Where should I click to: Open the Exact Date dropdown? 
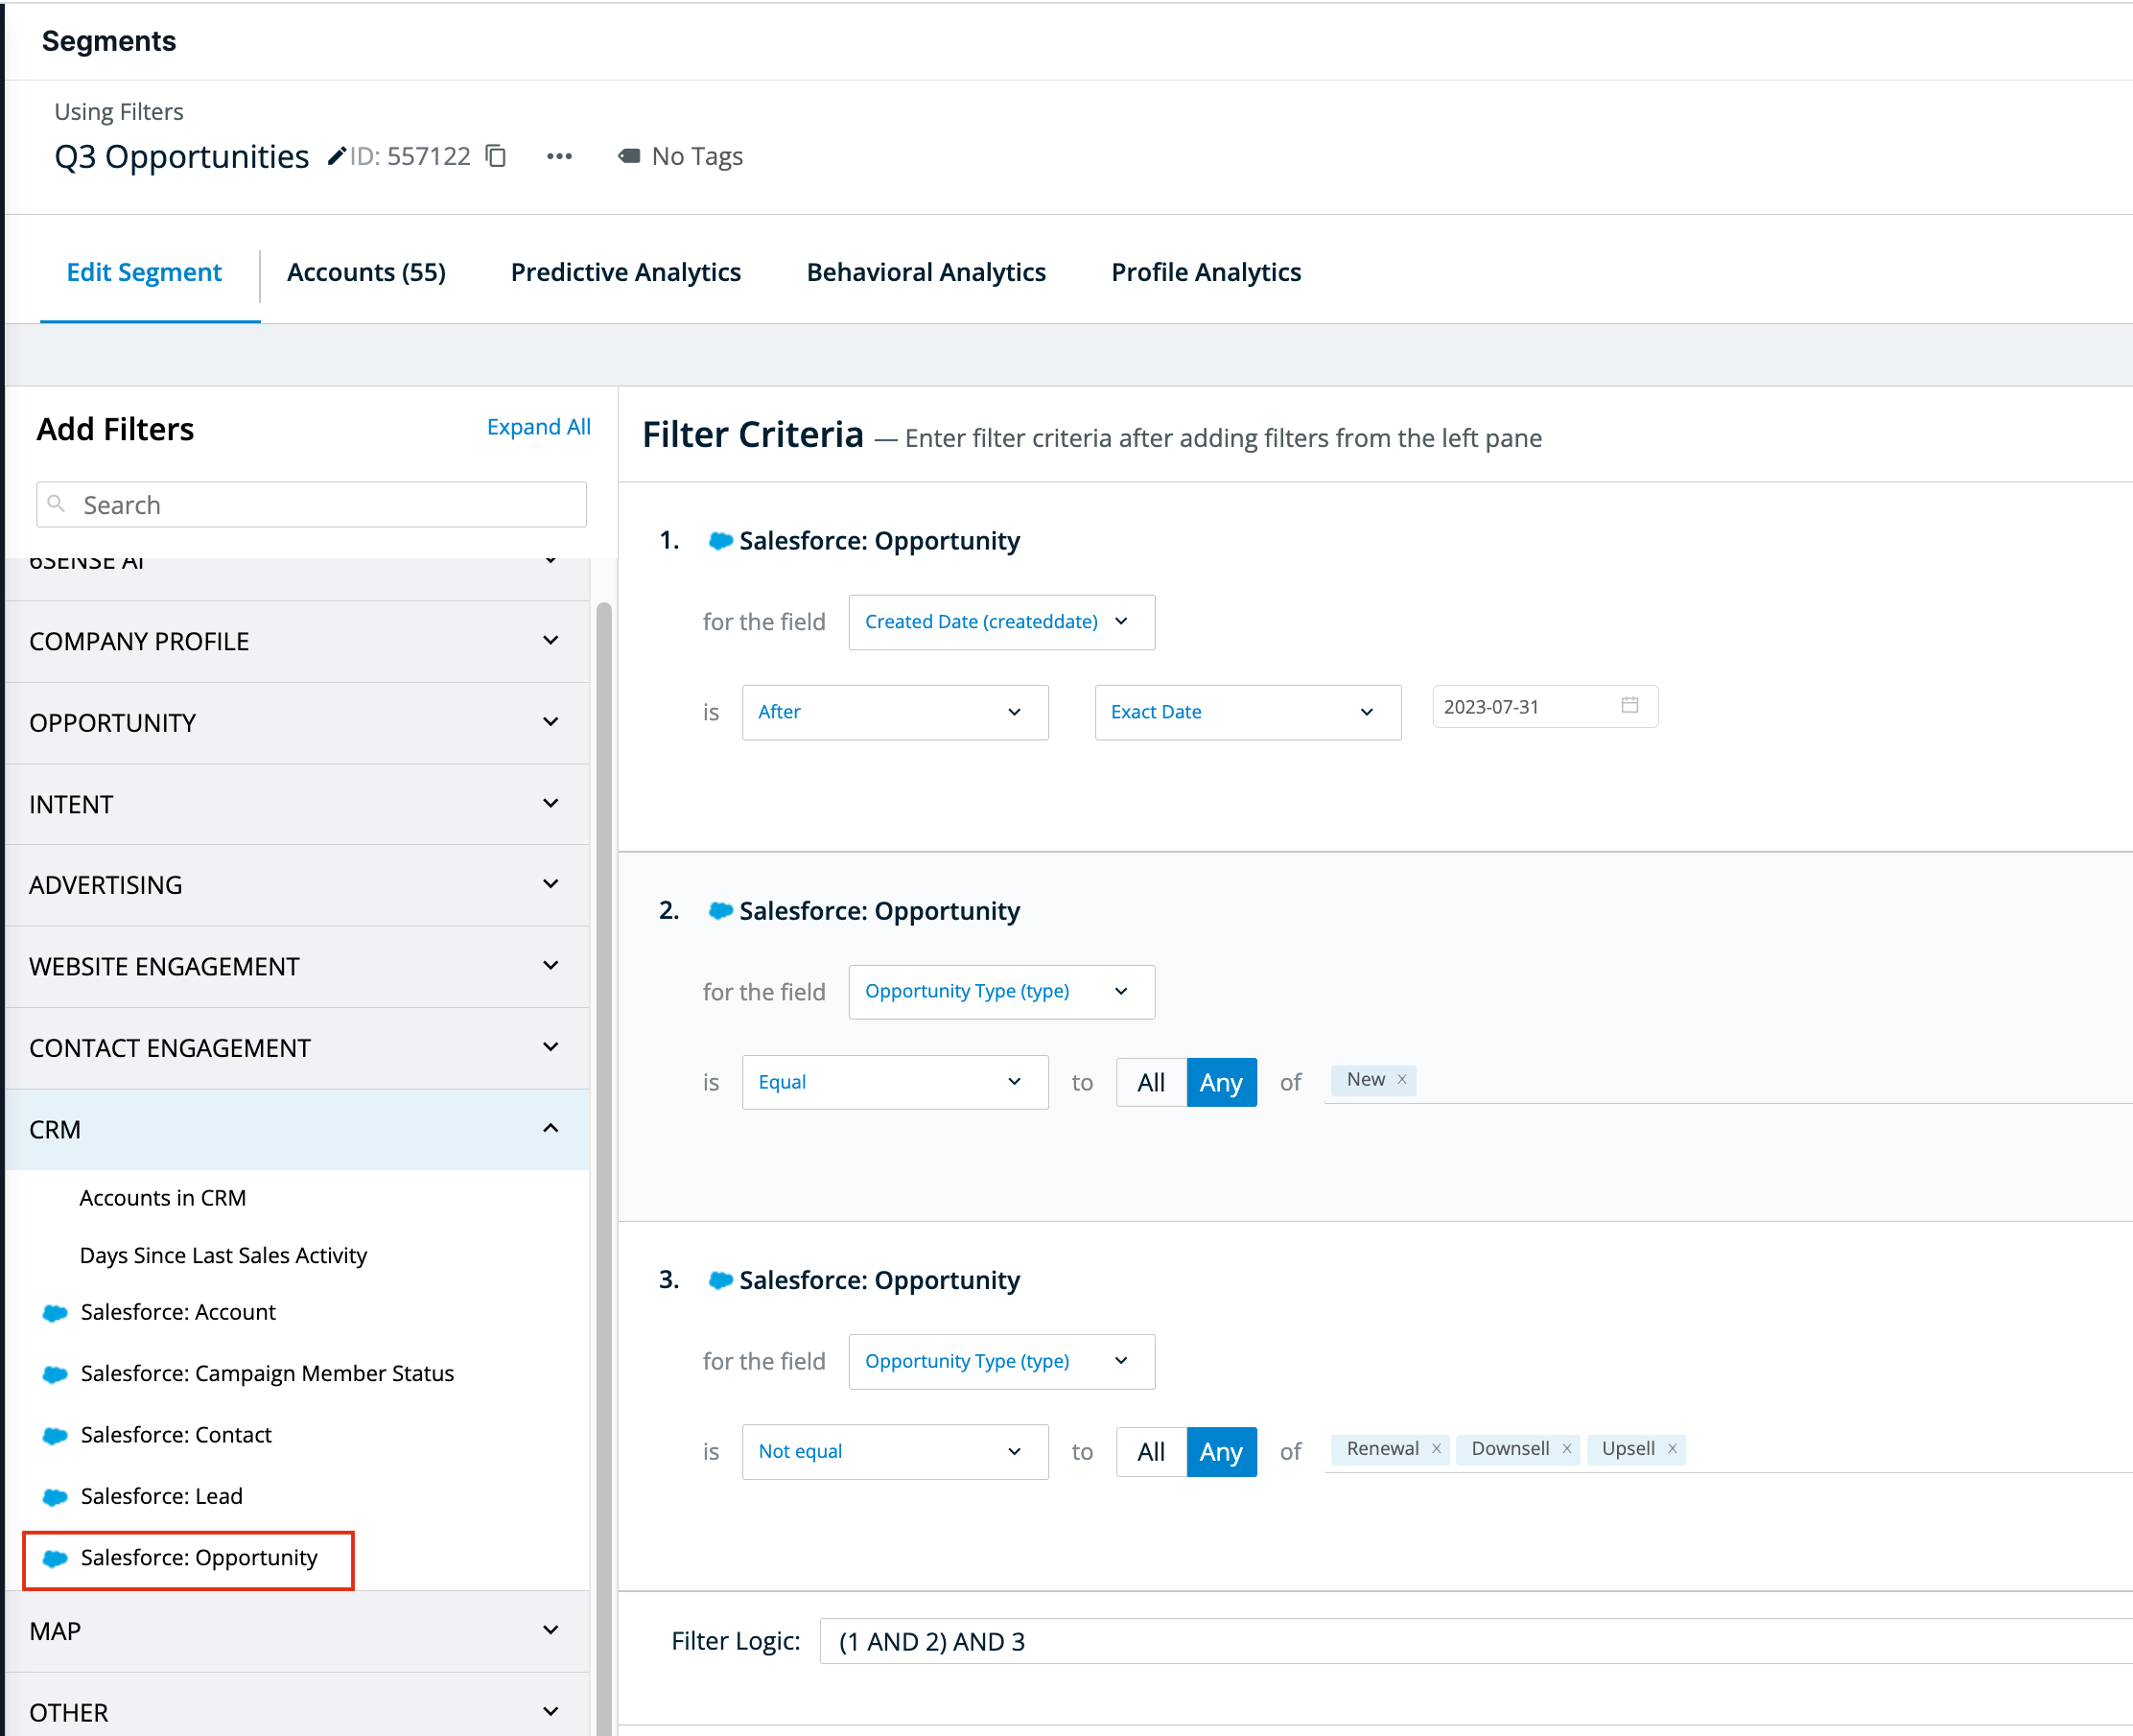tap(1247, 712)
